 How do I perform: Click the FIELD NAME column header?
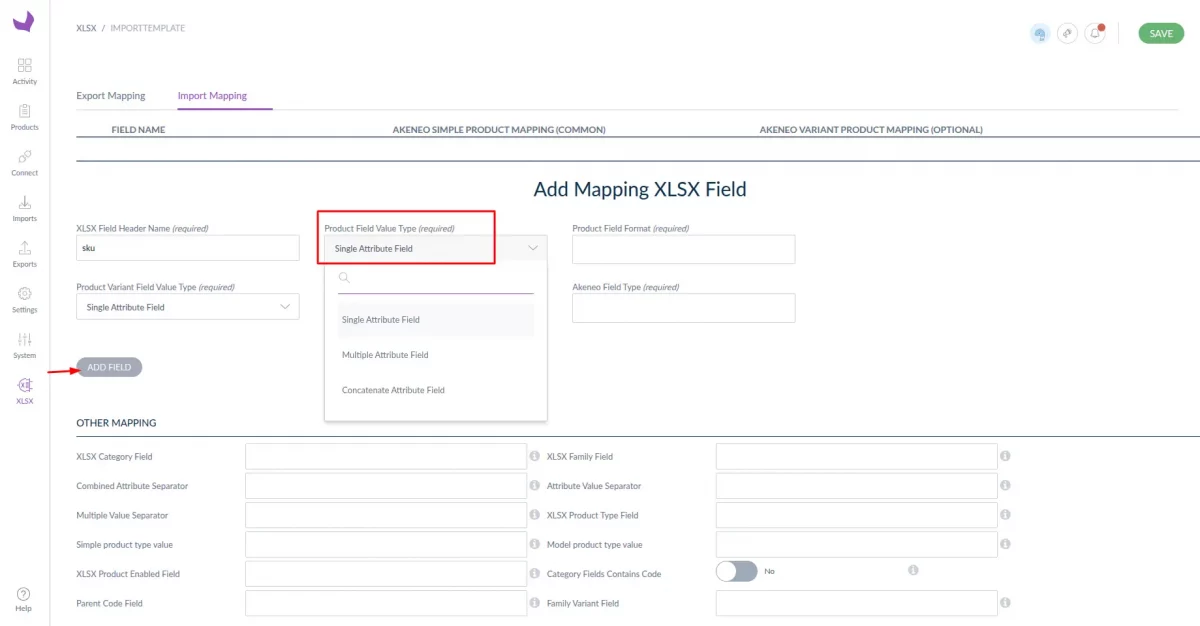point(138,130)
